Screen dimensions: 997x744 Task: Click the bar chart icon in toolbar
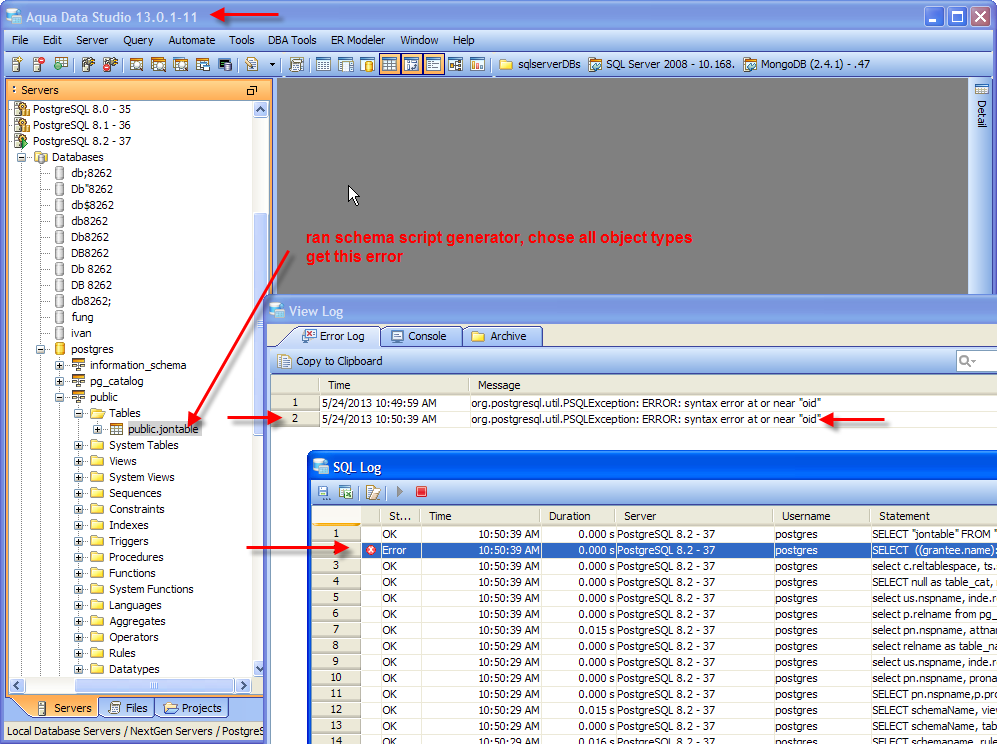pyautogui.click(x=477, y=64)
